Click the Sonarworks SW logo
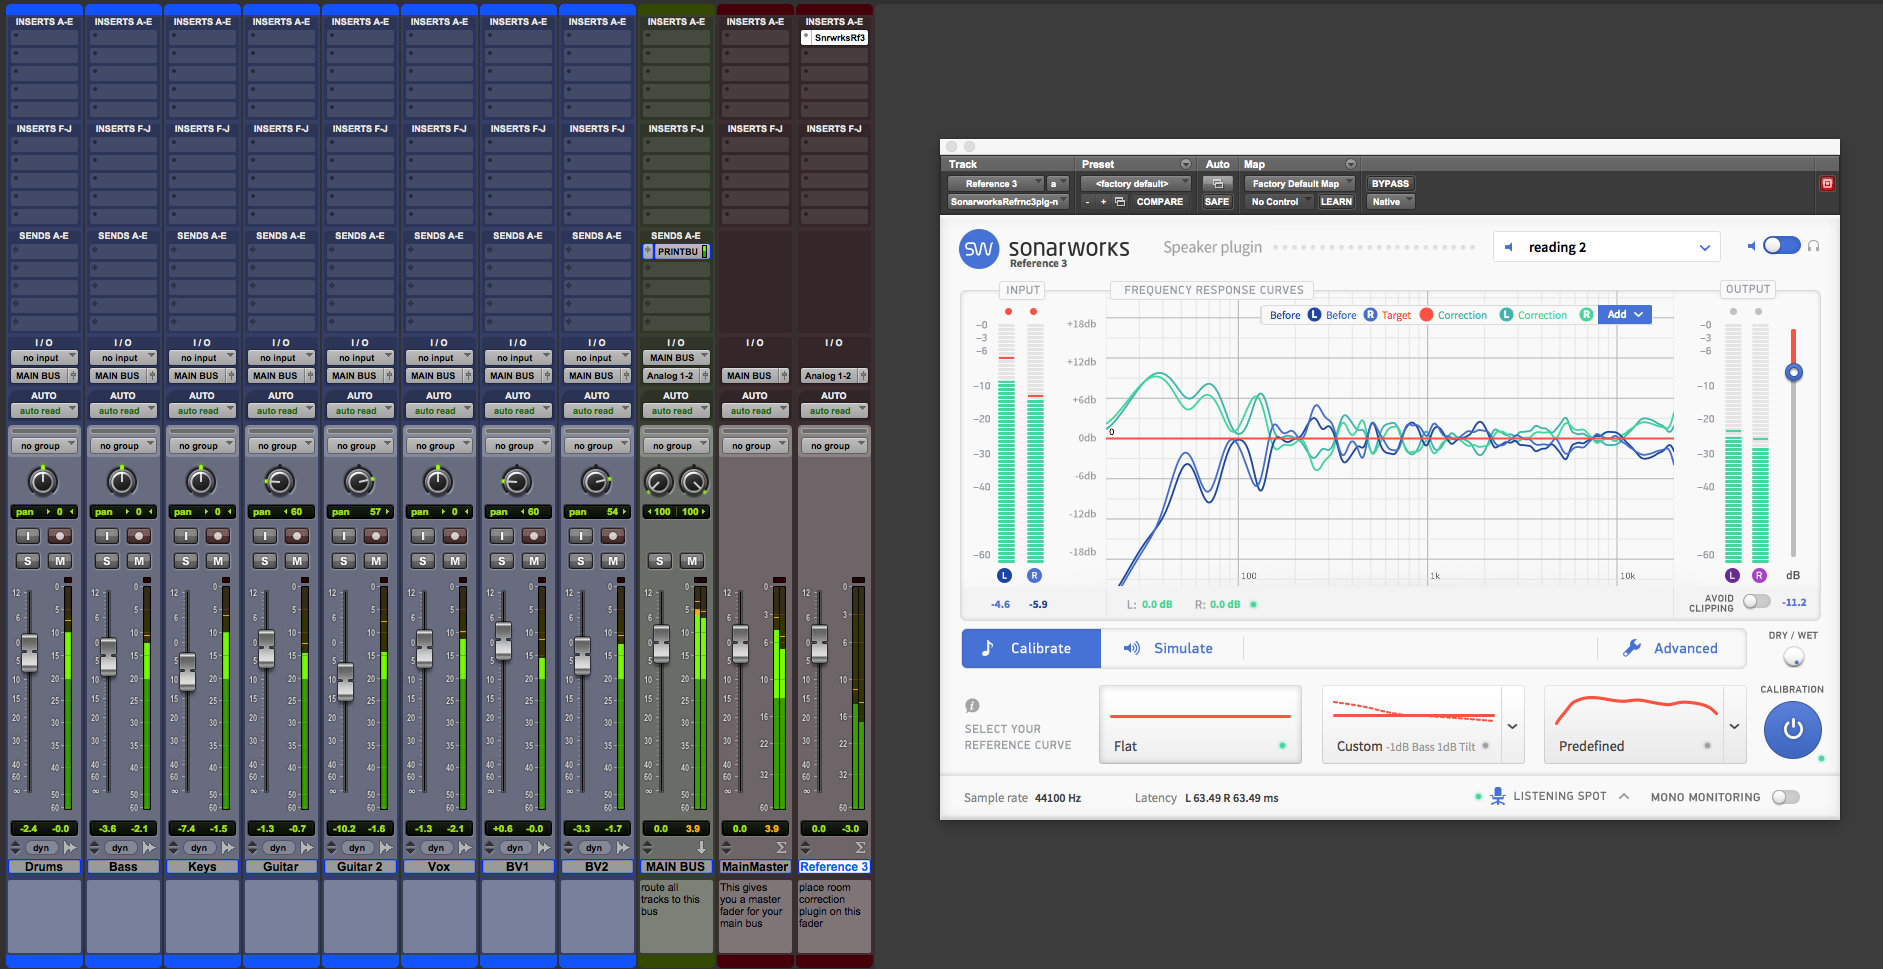 click(979, 249)
